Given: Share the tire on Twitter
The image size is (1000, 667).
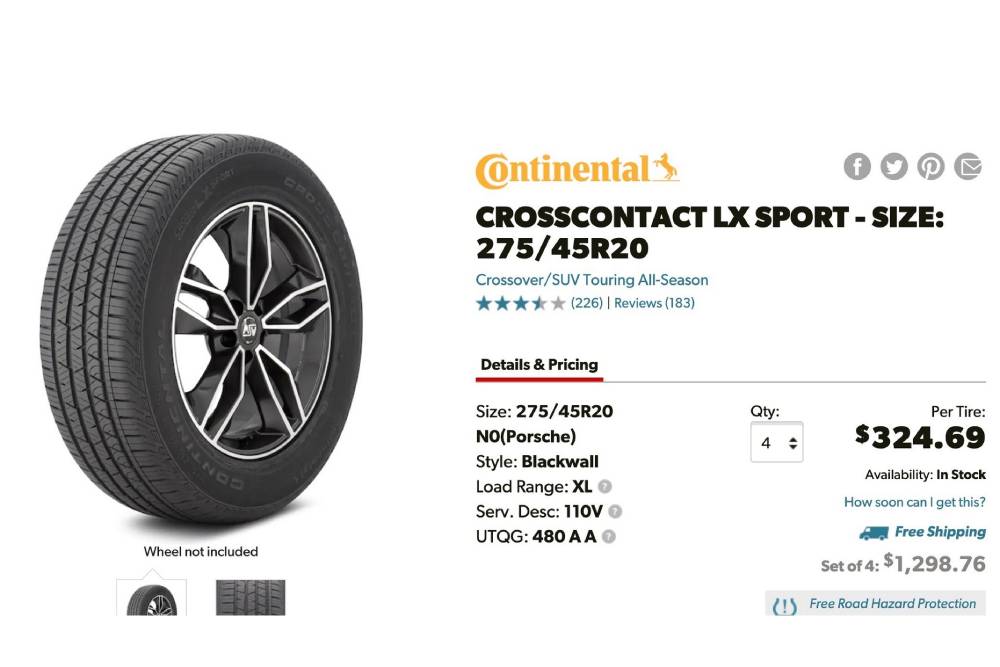Looking at the screenshot, I should click(x=894, y=166).
